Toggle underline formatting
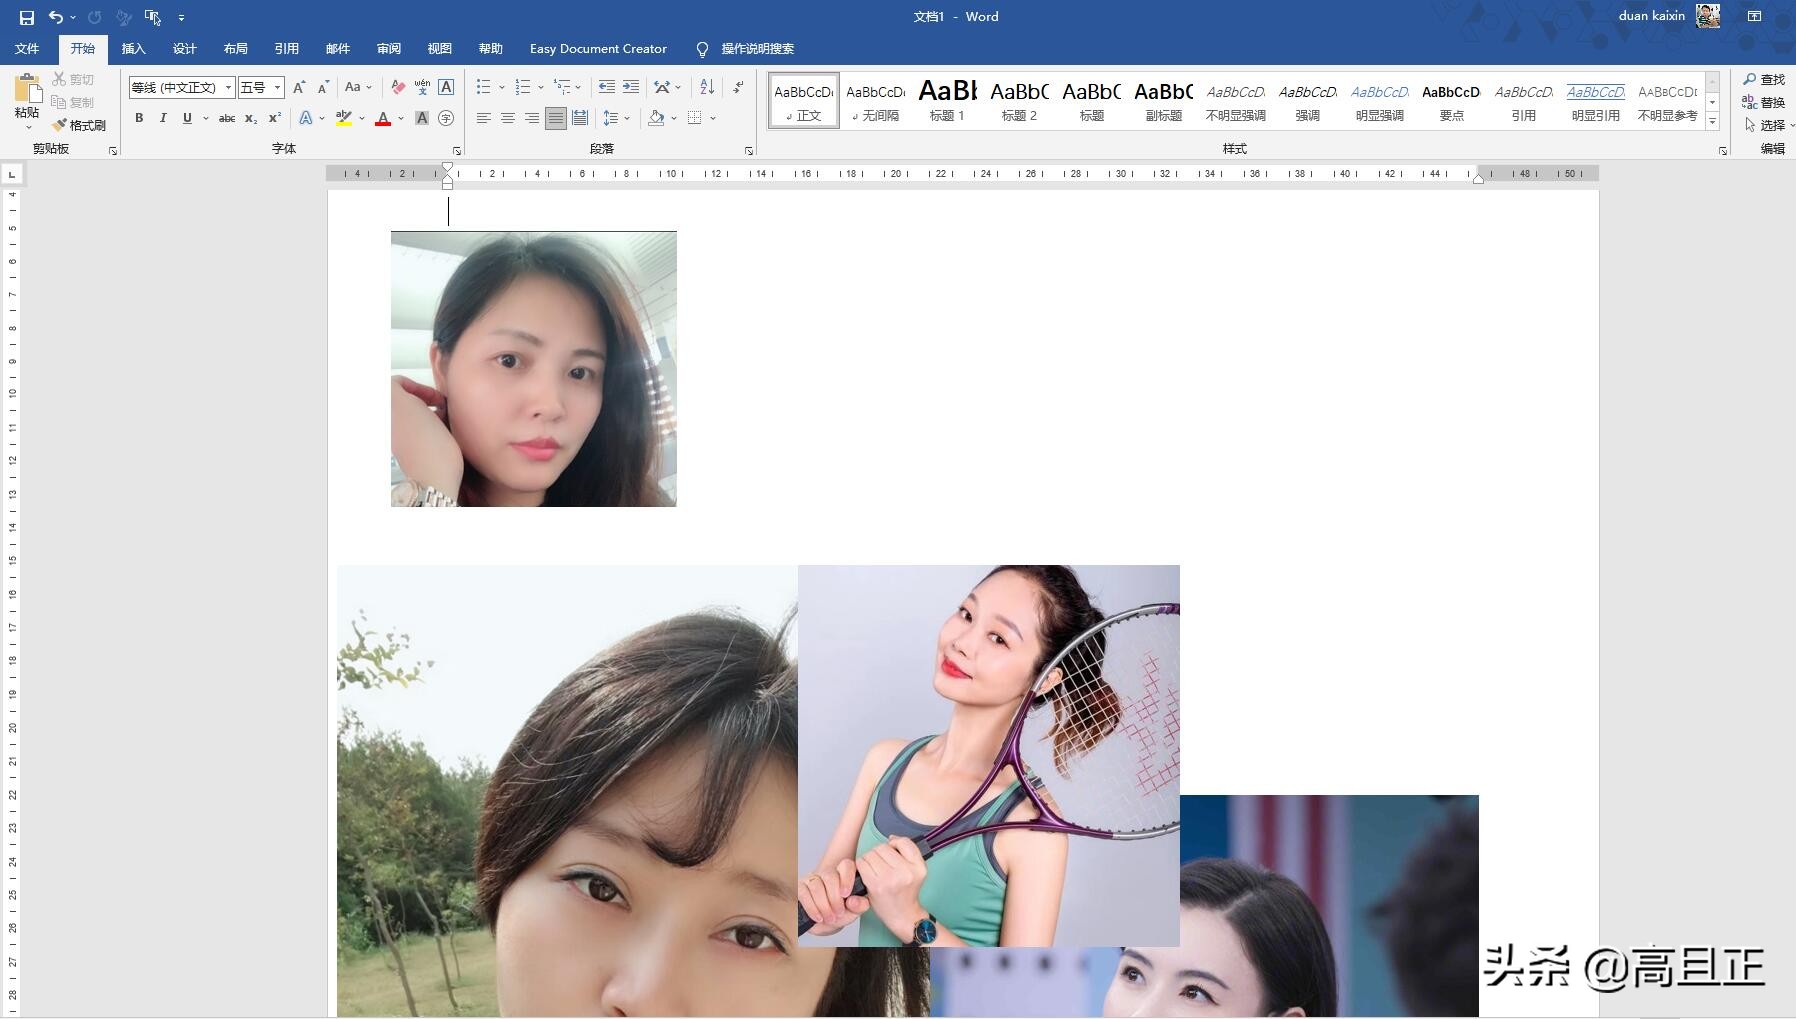The height and width of the screenshot is (1019, 1796). (x=186, y=118)
